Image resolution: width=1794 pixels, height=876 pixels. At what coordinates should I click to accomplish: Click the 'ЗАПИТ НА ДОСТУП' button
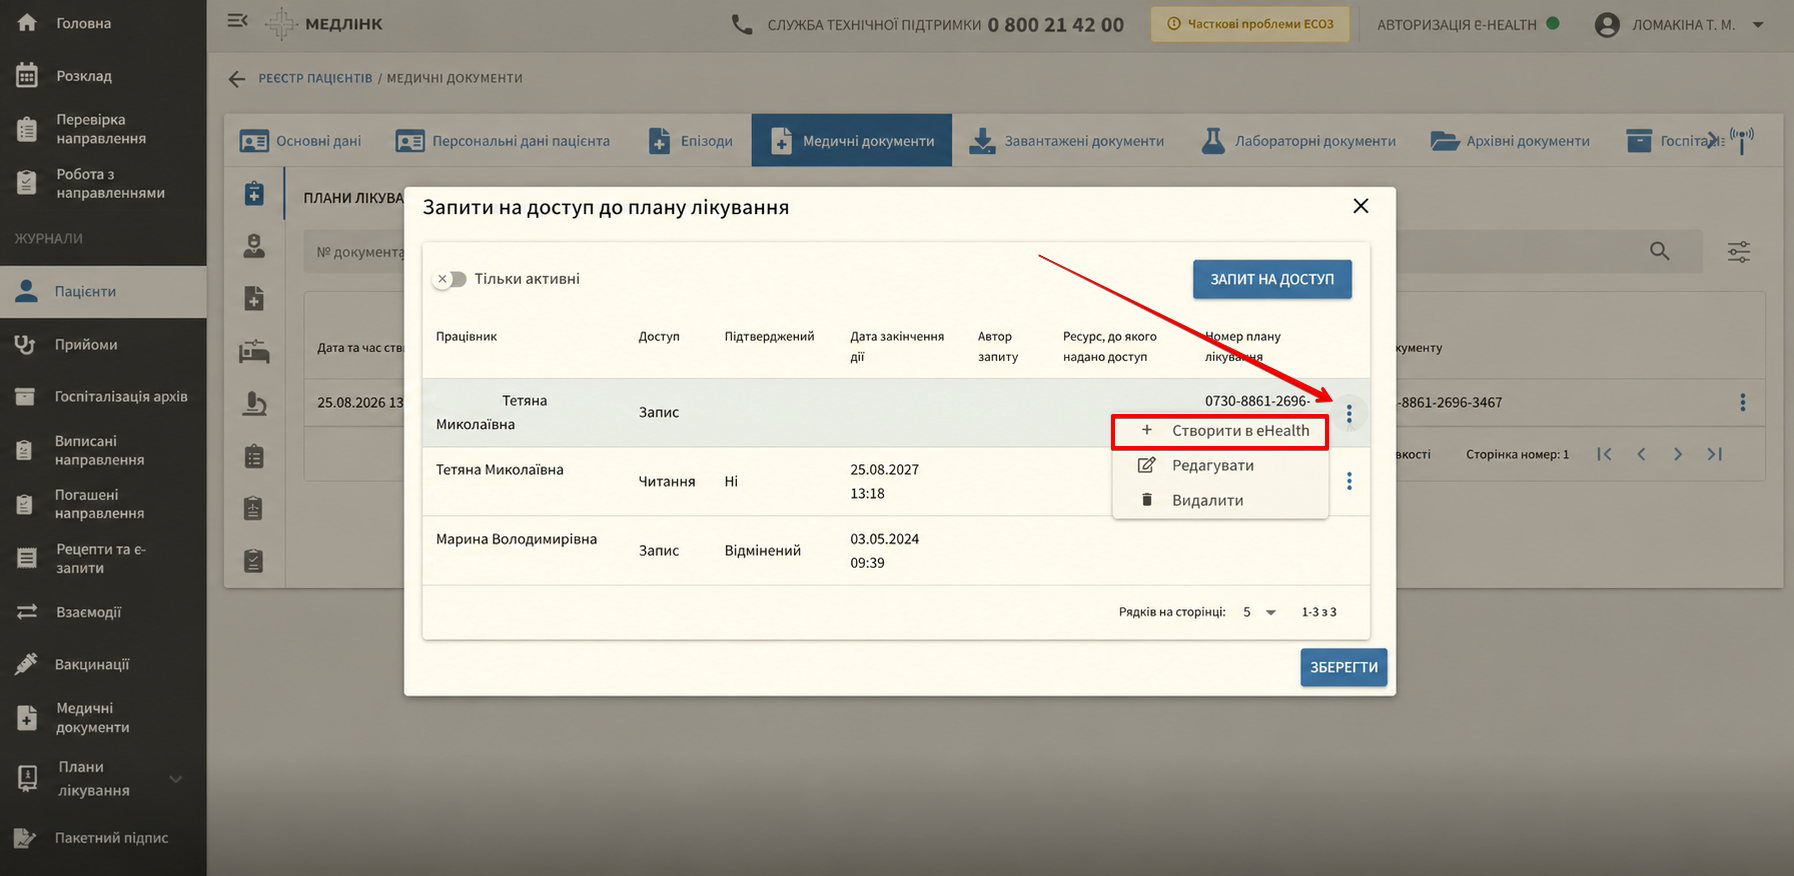1272,279
